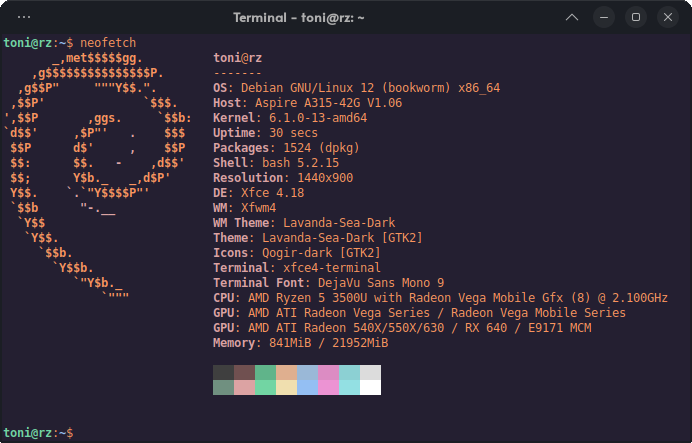The height and width of the screenshot is (443, 692).
Task: Click the top-row pink/magenta color block
Action: coord(329,372)
